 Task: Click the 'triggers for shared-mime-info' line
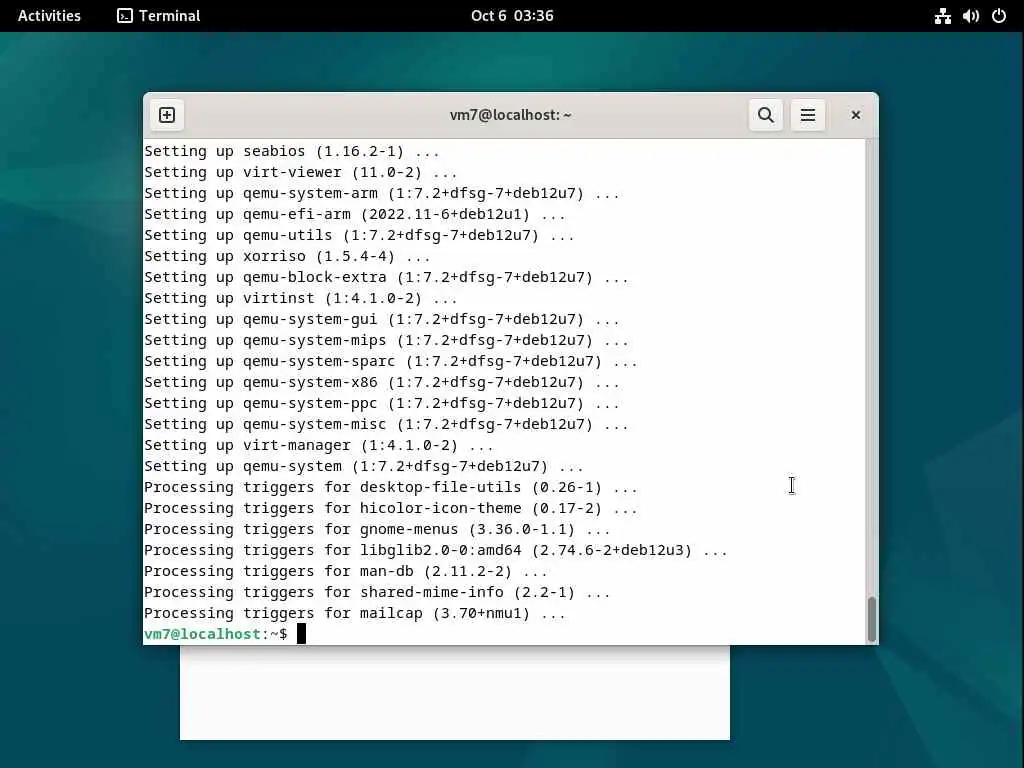(377, 592)
